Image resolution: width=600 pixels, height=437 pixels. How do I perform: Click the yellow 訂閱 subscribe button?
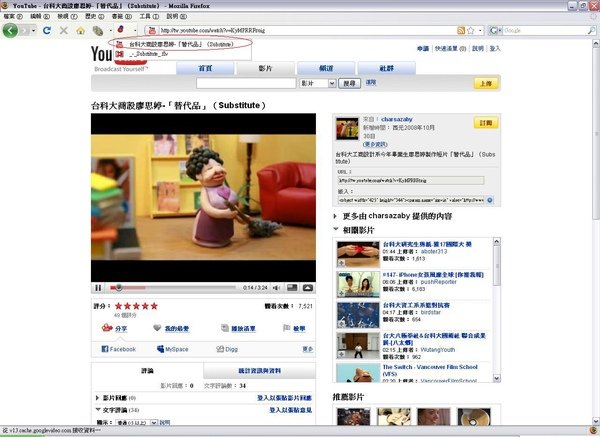pos(486,123)
